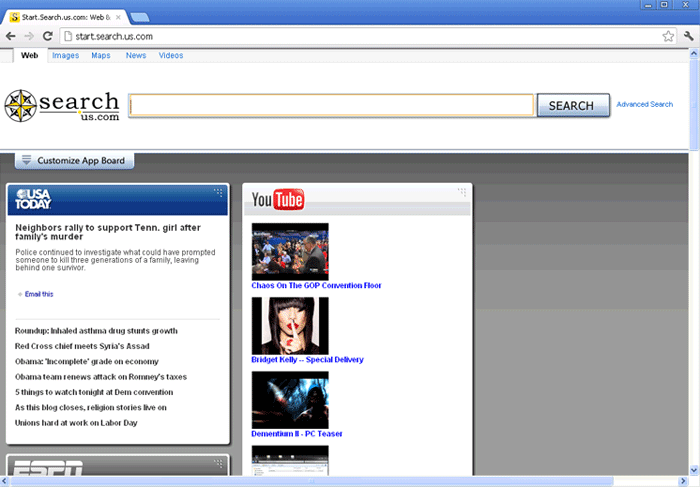Click the browser back arrow
This screenshot has height=487, width=700.
pos(11,36)
